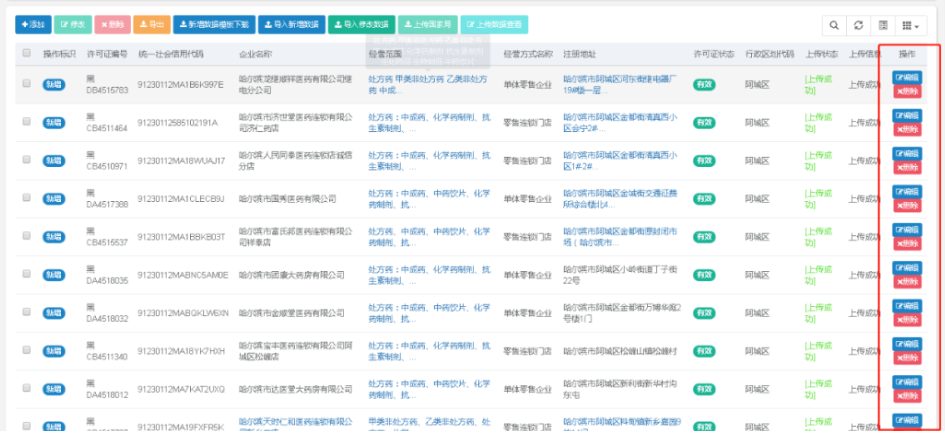Delete row CB4510971 with red 删除
The image size is (945, 433).
coord(907,167)
